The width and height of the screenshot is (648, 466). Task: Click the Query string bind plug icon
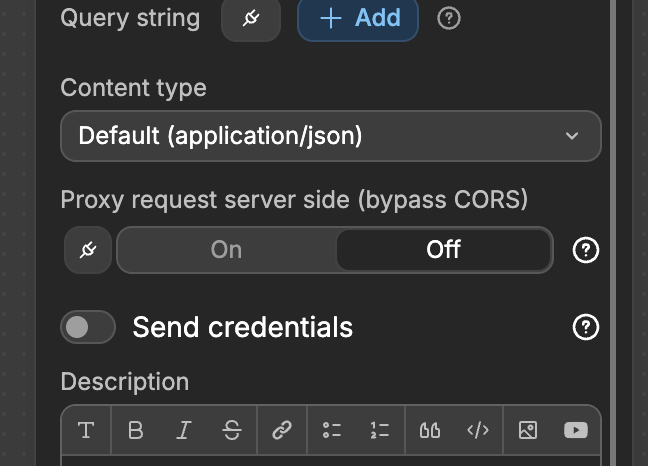(x=251, y=19)
